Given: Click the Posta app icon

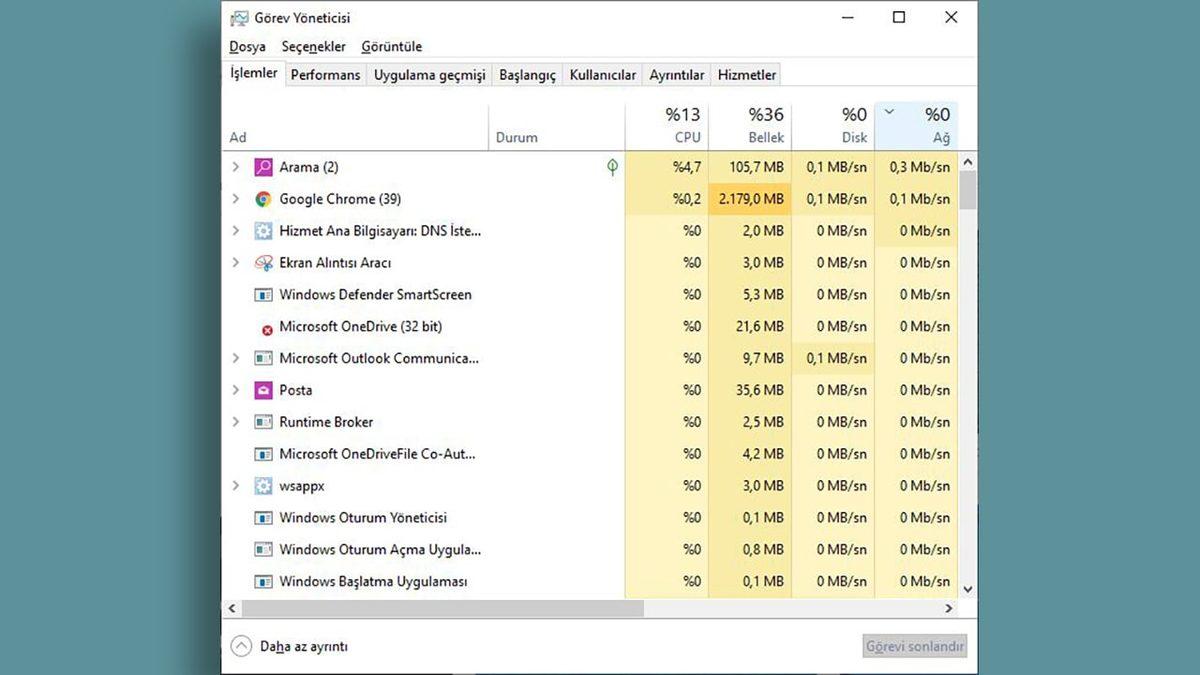Looking at the screenshot, I should (x=263, y=390).
